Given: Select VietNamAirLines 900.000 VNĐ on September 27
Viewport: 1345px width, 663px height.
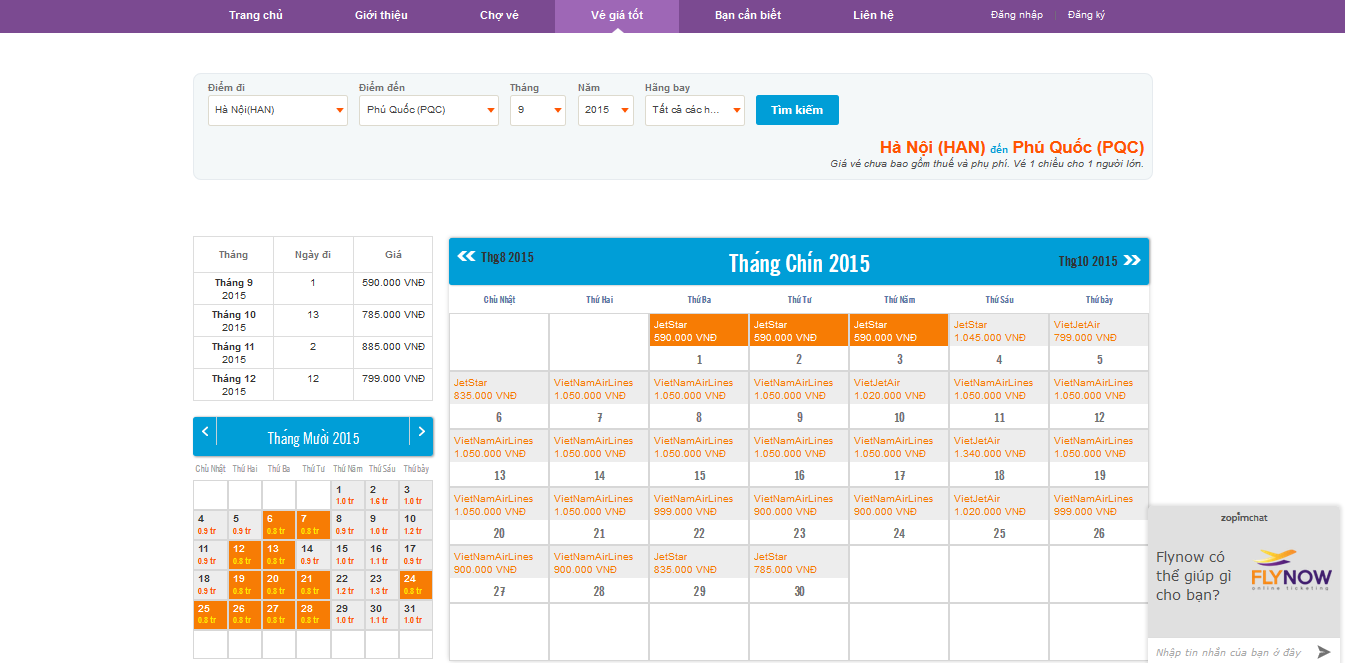Looking at the screenshot, I should (499, 563).
